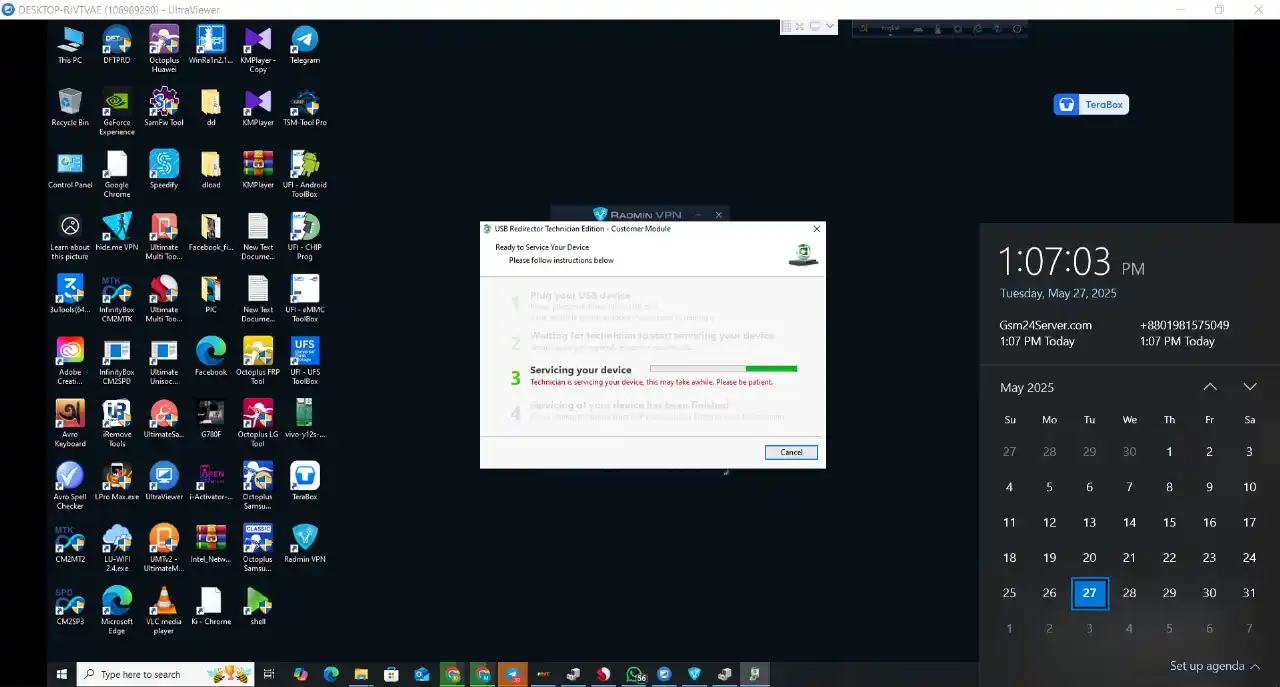Click the +8801981575049 clock entry
The image size is (1280, 687).
1185,333
